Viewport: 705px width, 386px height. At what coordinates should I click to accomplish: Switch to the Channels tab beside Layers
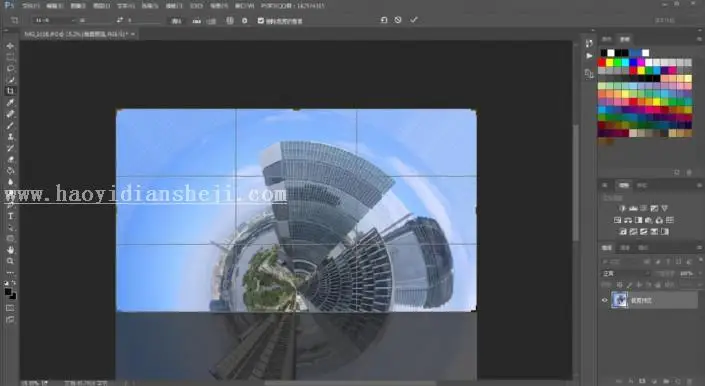tap(625, 248)
